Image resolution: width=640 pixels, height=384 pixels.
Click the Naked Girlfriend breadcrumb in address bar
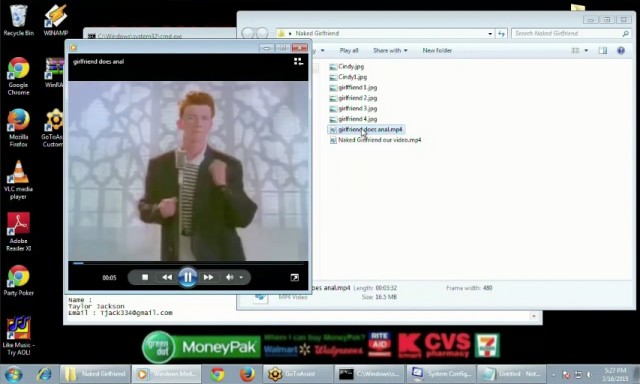[317, 33]
